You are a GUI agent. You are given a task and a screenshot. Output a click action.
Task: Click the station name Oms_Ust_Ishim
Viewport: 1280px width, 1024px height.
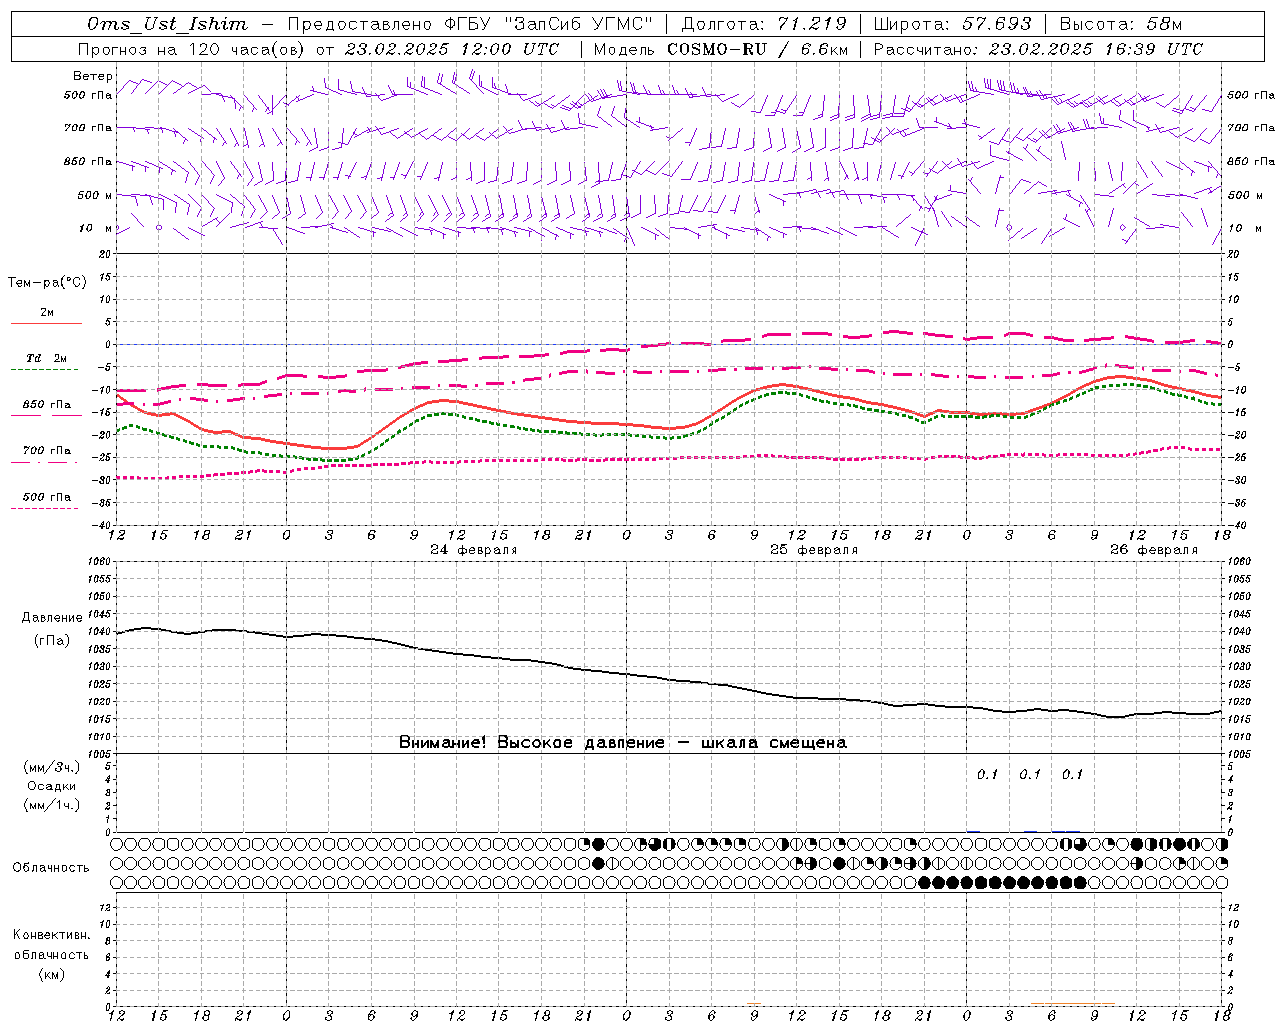[x=167, y=24]
